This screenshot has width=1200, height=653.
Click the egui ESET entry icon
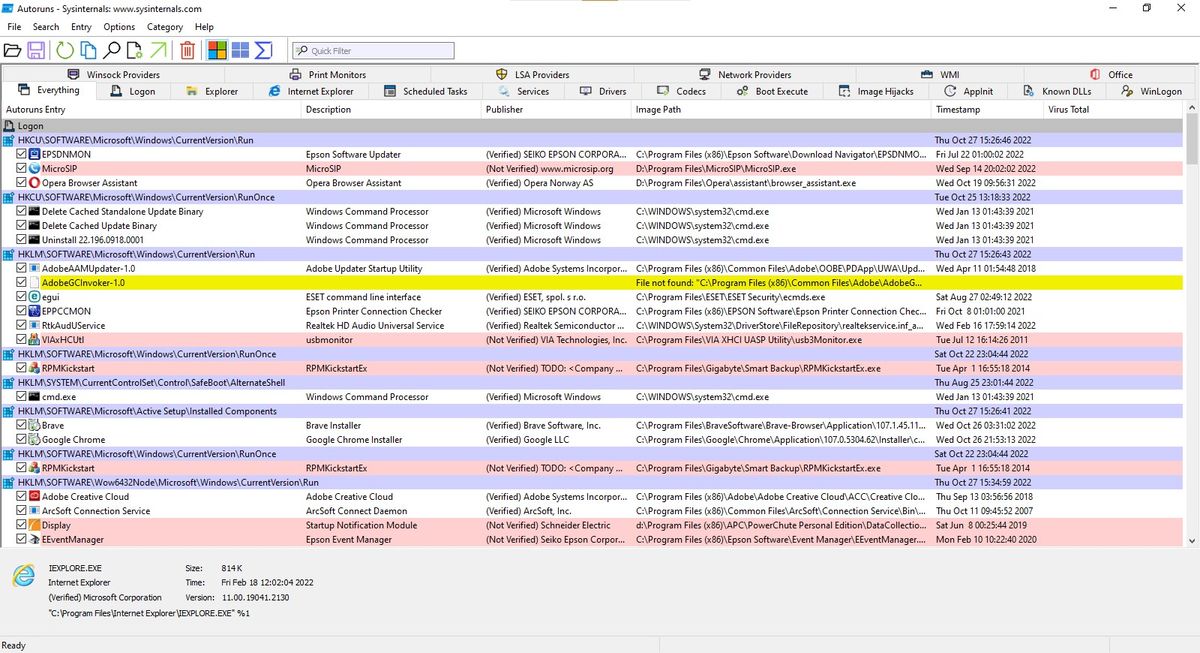tap(34, 297)
